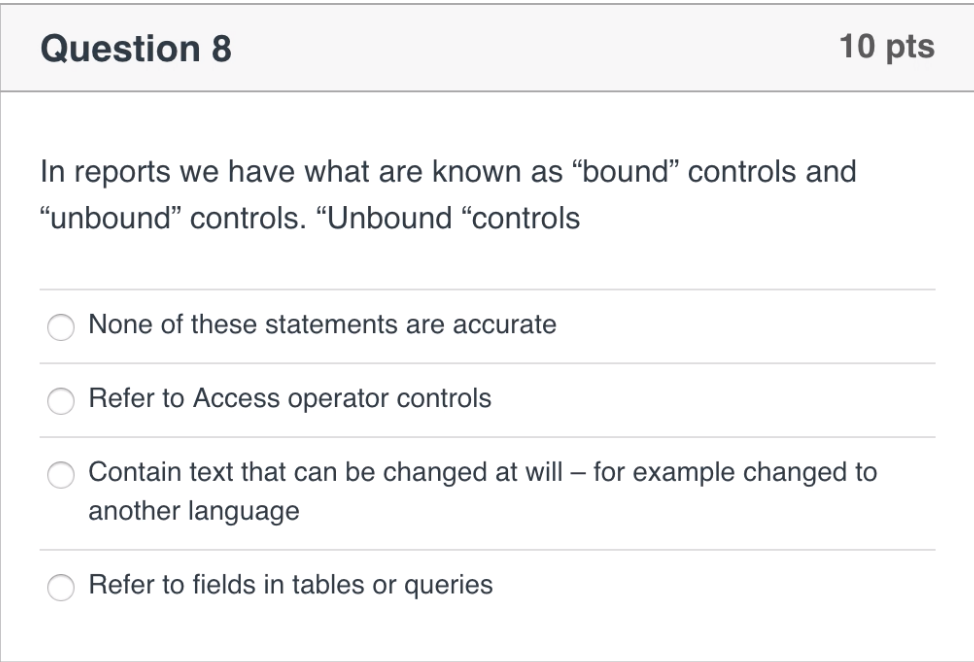
Task: Select the radio button for "None of these statements are accurate"
Action: click(x=60, y=324)
